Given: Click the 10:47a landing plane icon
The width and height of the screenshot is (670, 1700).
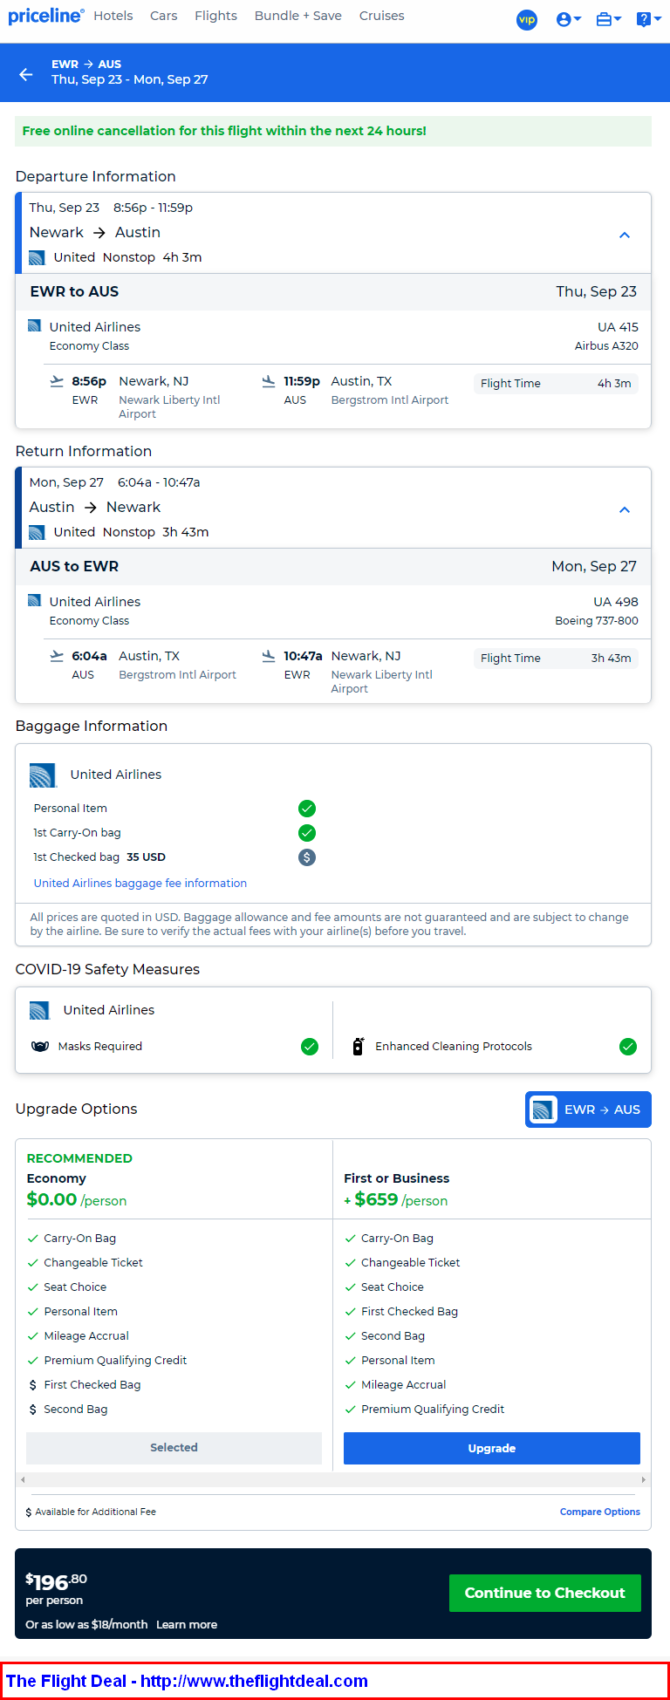Looking at the screenshot, I should [268, 656].
